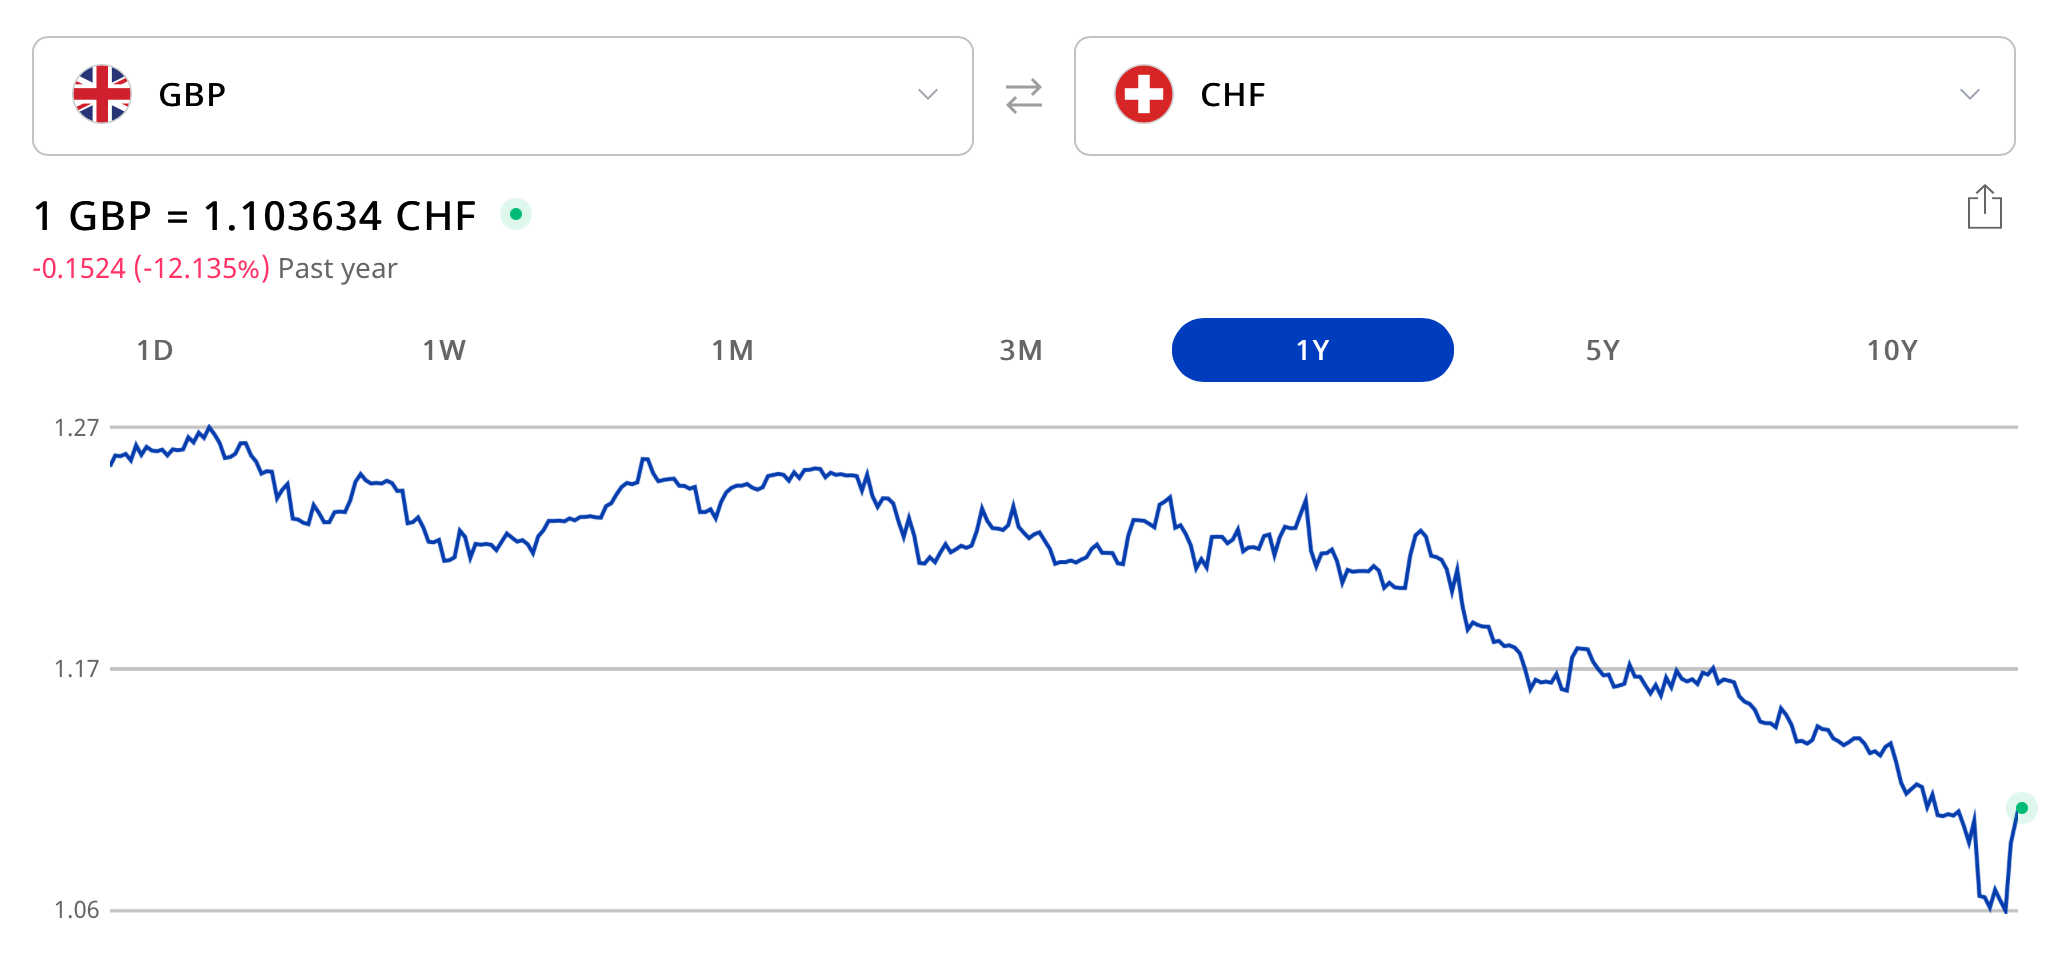Click the Swiss flag icon
Viewport: 2048px width, 966px height.
point(1144,94)
